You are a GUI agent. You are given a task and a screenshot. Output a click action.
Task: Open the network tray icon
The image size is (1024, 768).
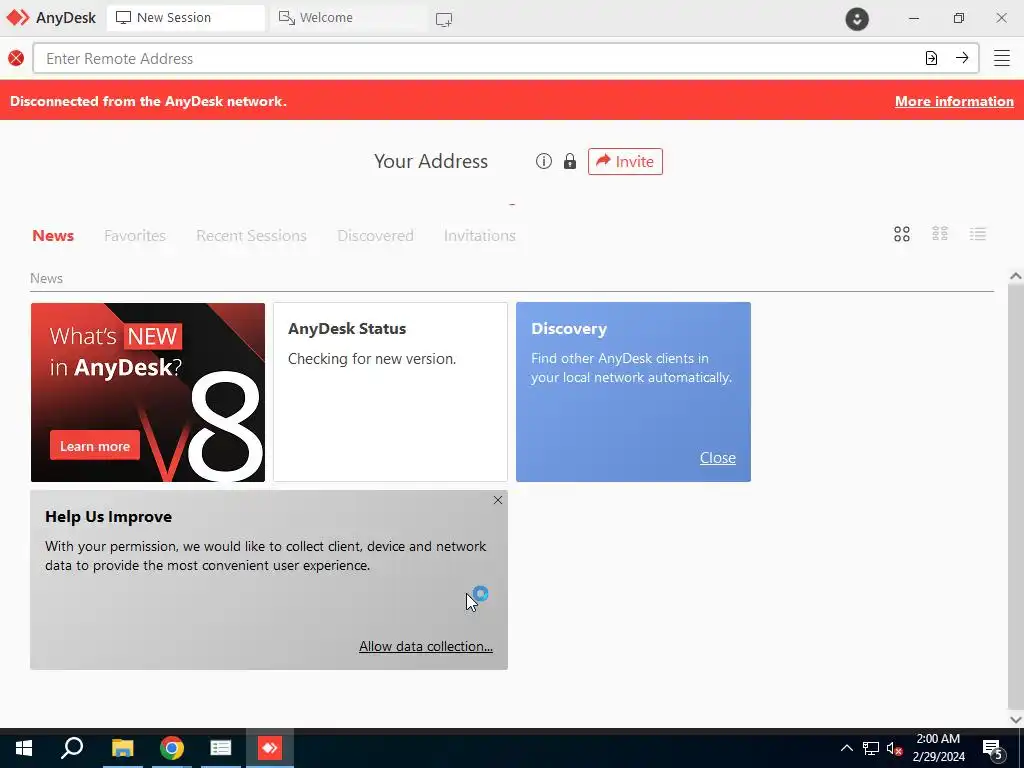click(x=871, y=748)
